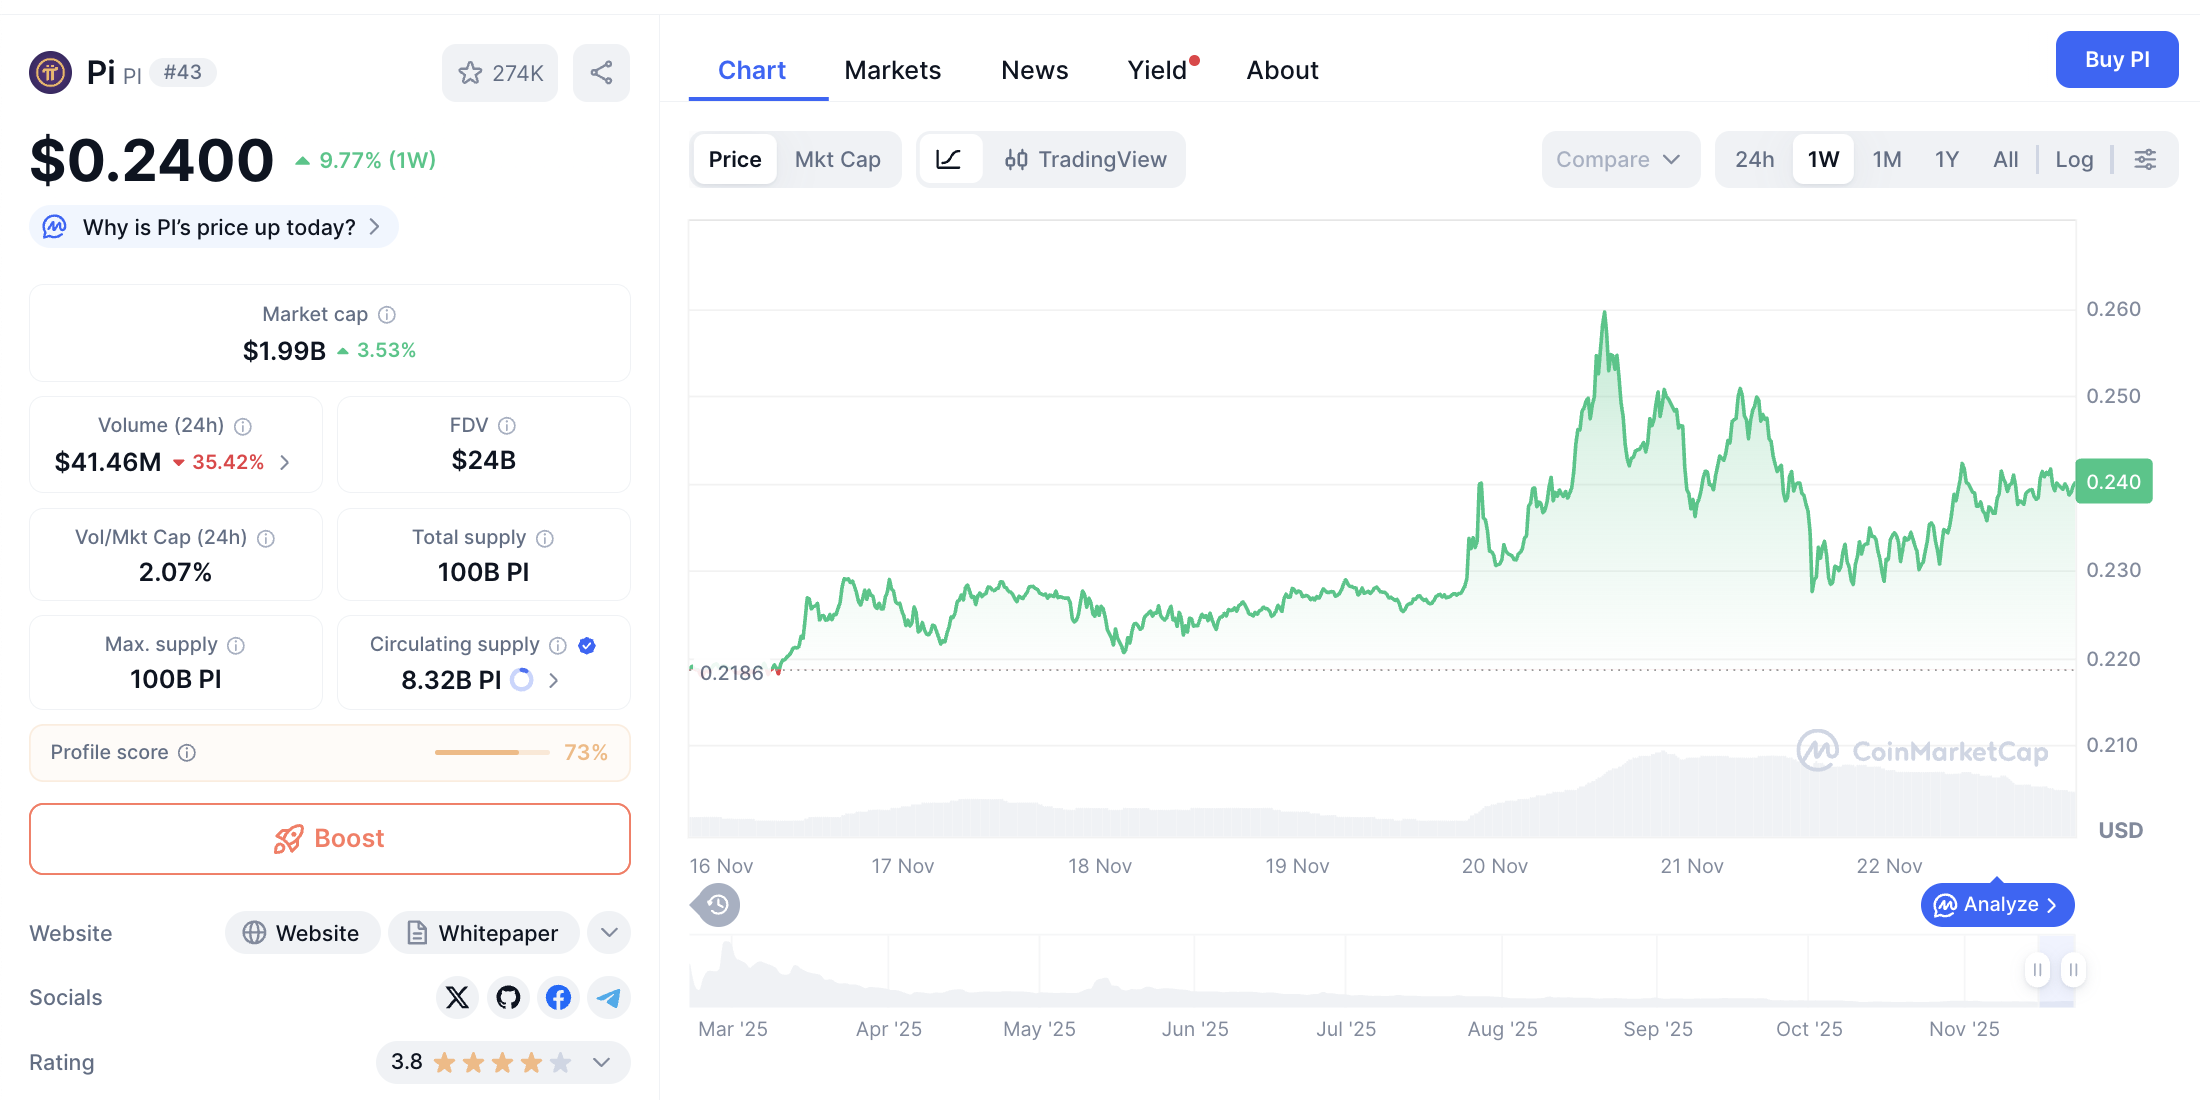Open Pi's GitHub page
Screen dimensions: 2200x1100
(x=508, y=997)
